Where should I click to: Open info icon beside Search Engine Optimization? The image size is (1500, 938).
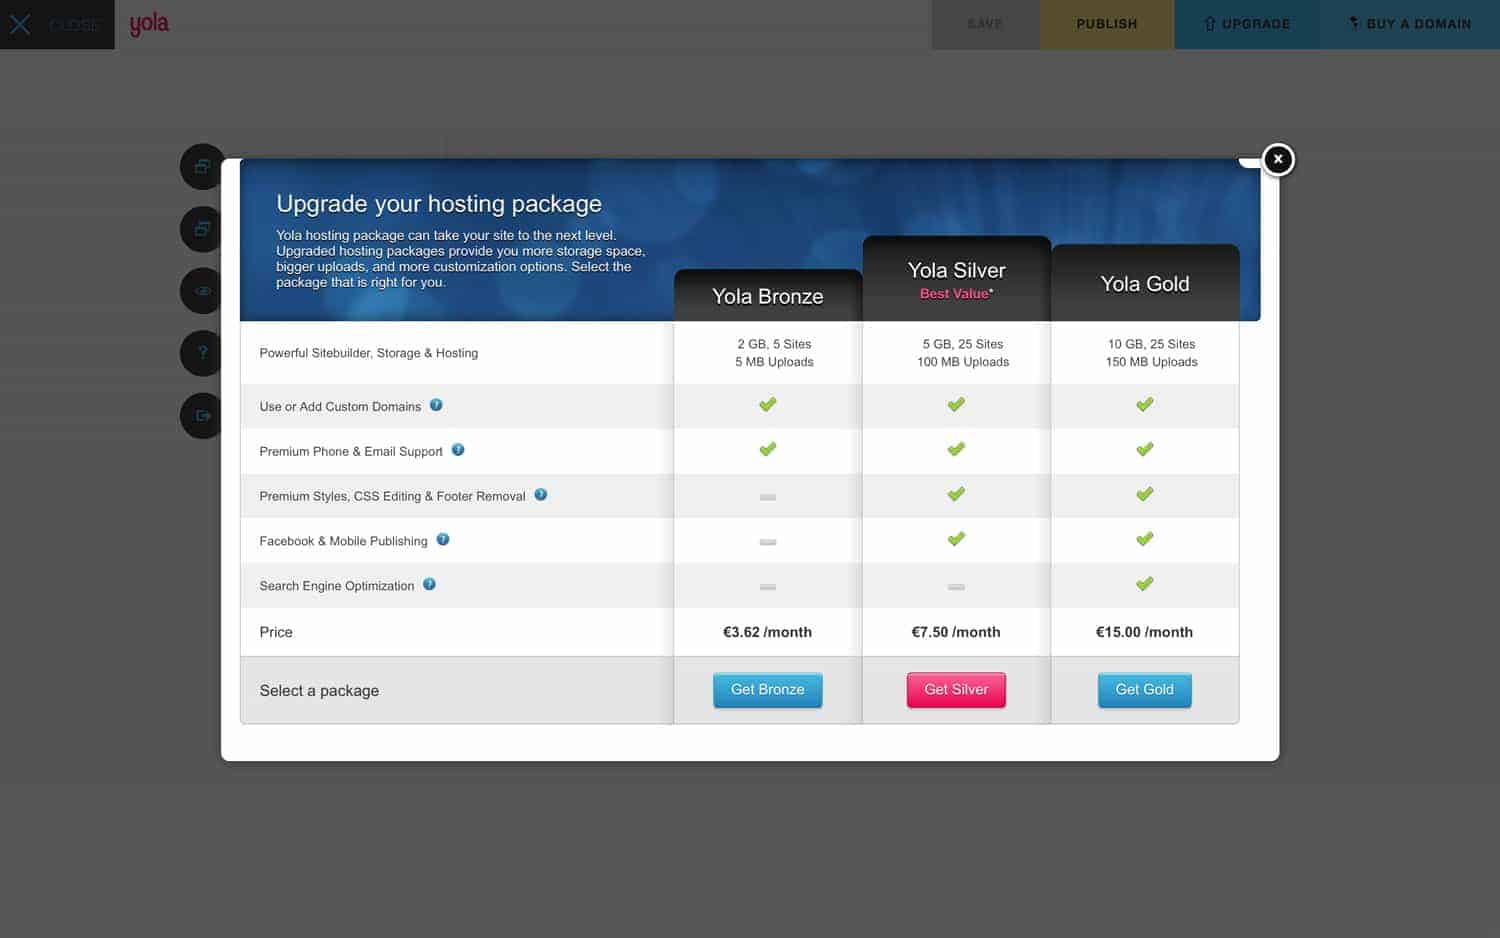(x=429, y=585)
